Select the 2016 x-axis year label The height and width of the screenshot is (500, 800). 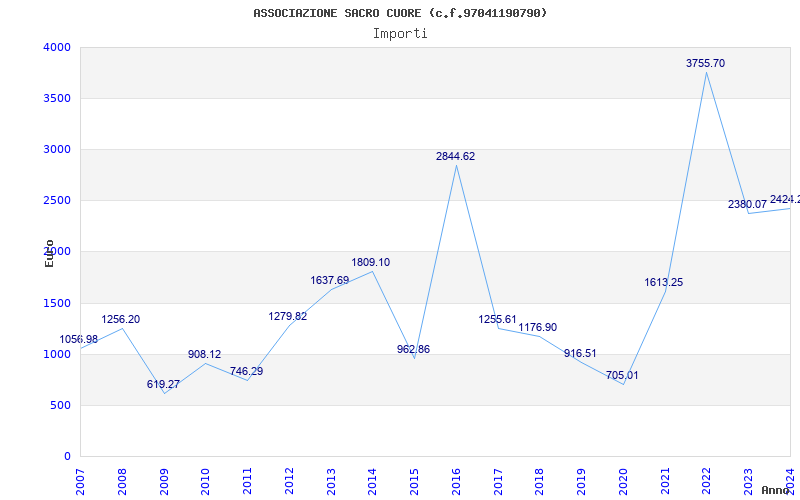click(456, 482)
